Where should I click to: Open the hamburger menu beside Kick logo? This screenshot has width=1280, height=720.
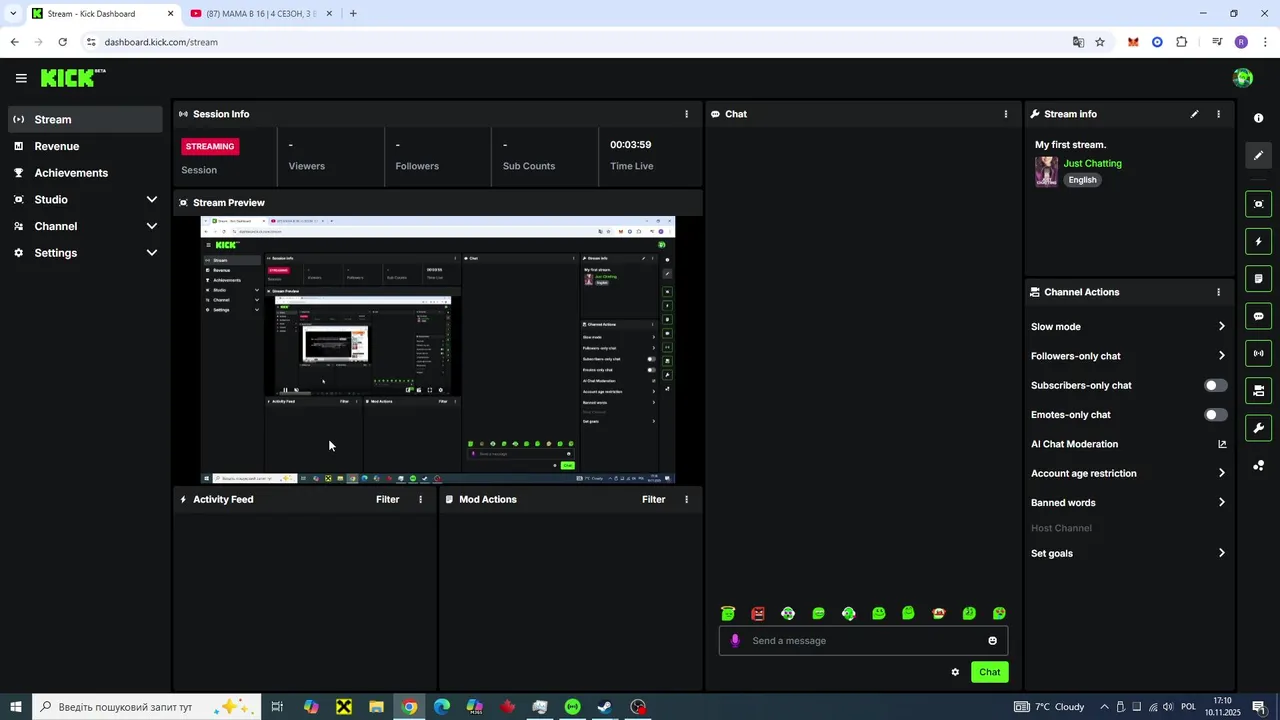pyautogui.click(x=21, y=78)
